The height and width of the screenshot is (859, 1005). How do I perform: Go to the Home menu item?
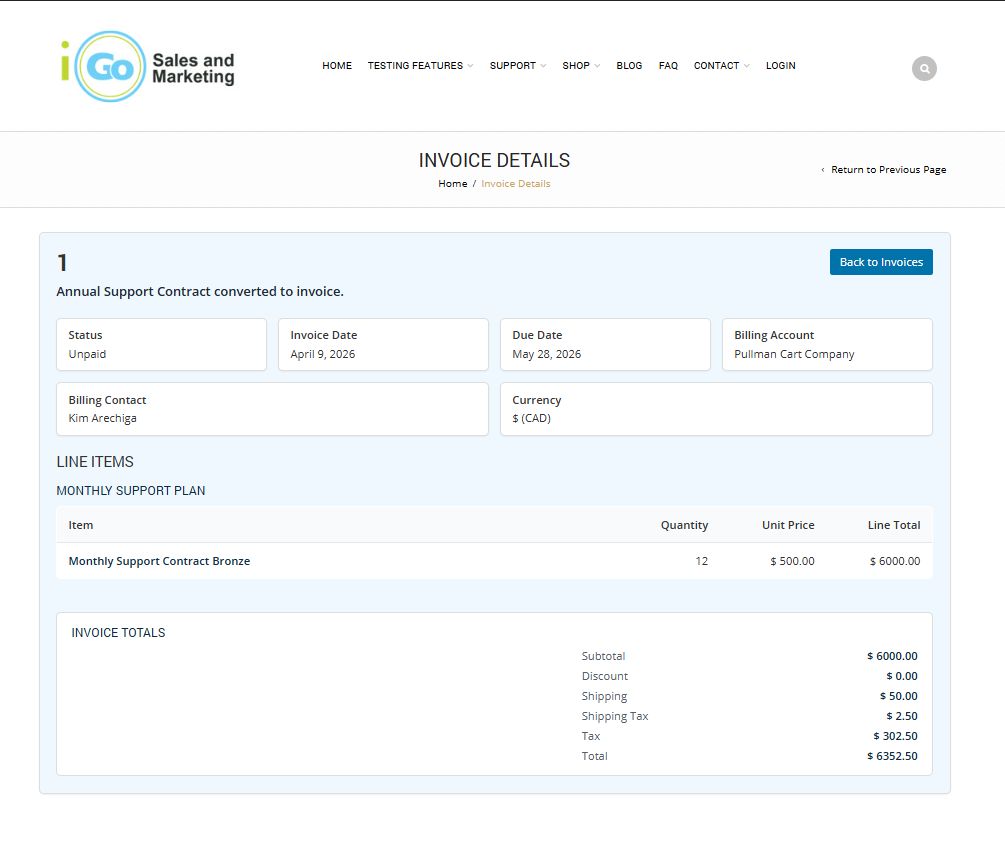coord(337,66)
